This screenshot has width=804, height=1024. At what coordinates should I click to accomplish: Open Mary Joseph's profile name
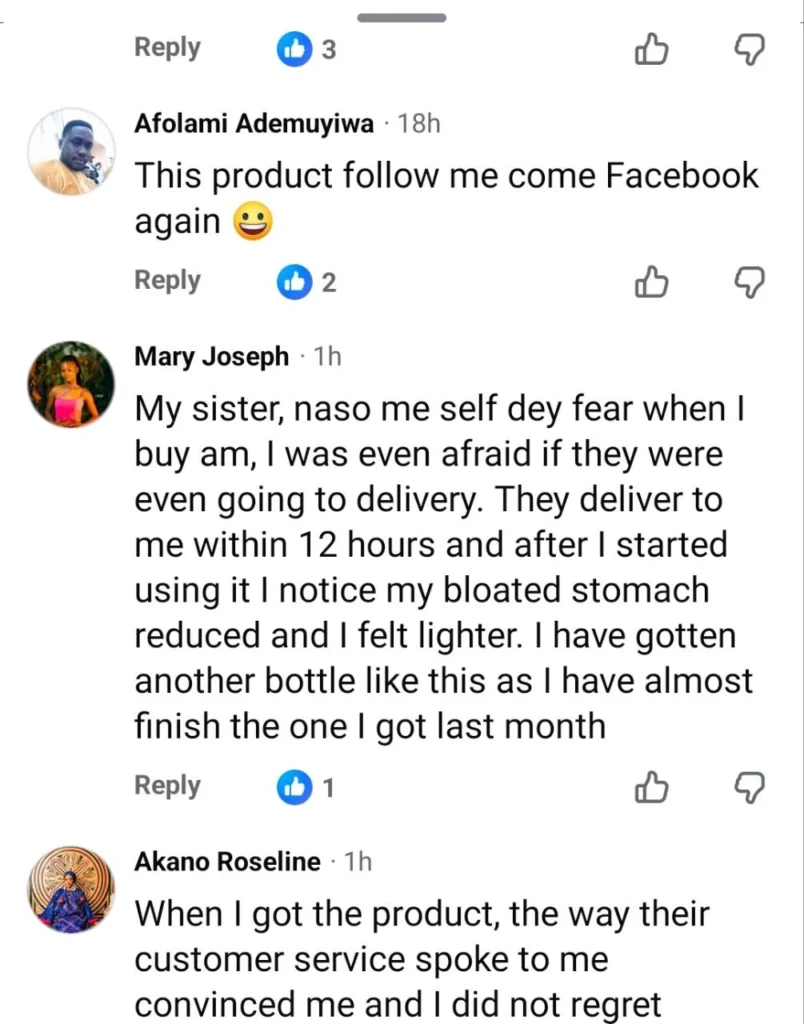(211, 357)
